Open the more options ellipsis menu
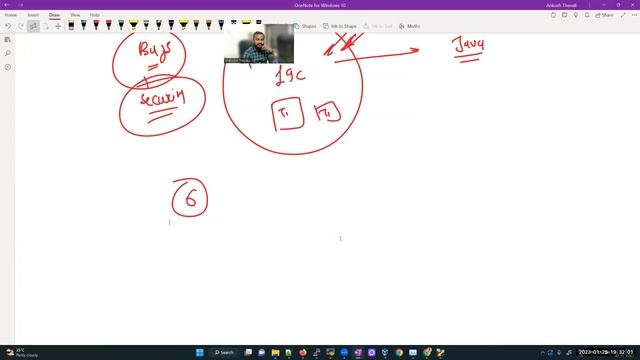This screenshot has width=640, height=360. (634, 15)
